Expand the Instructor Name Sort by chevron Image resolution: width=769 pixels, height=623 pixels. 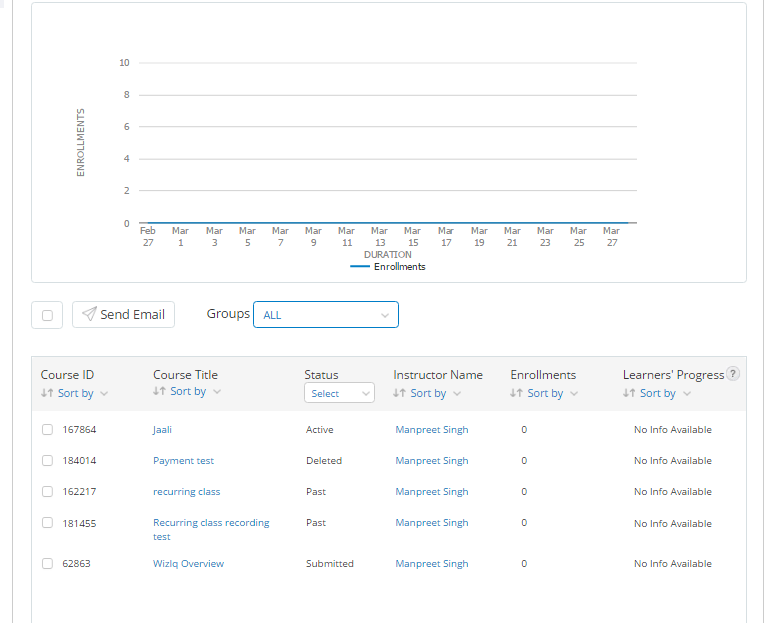(x=457, y=393)
